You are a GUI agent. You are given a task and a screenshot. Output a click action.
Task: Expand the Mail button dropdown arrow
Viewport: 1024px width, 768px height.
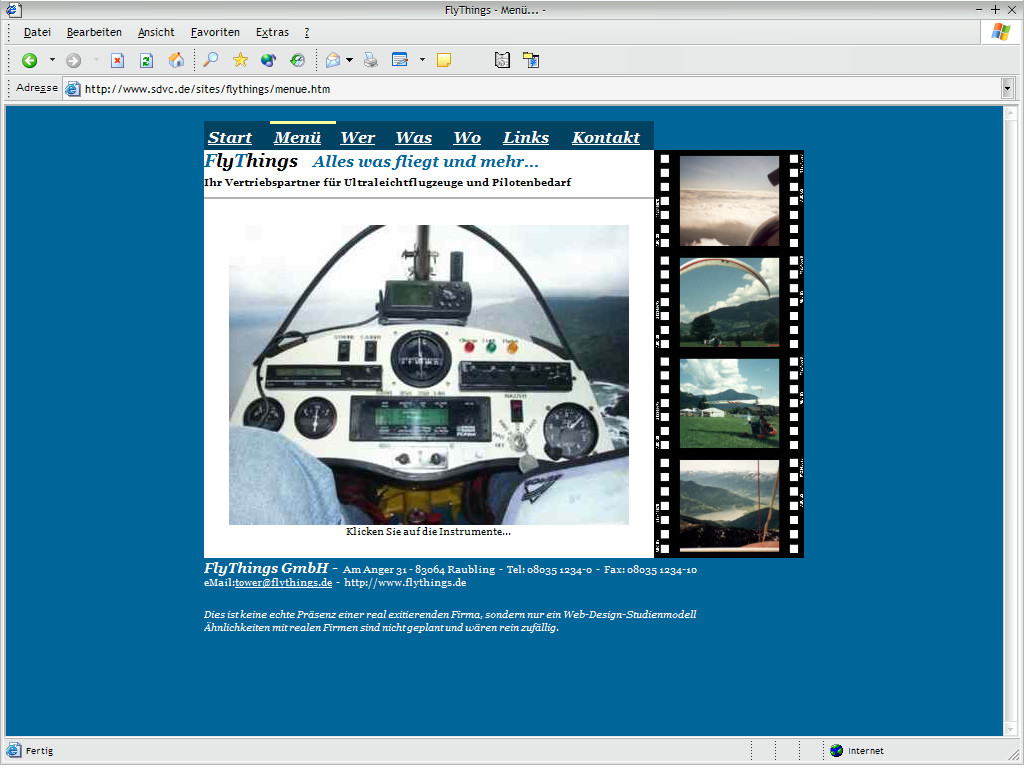tap(349, 61)
